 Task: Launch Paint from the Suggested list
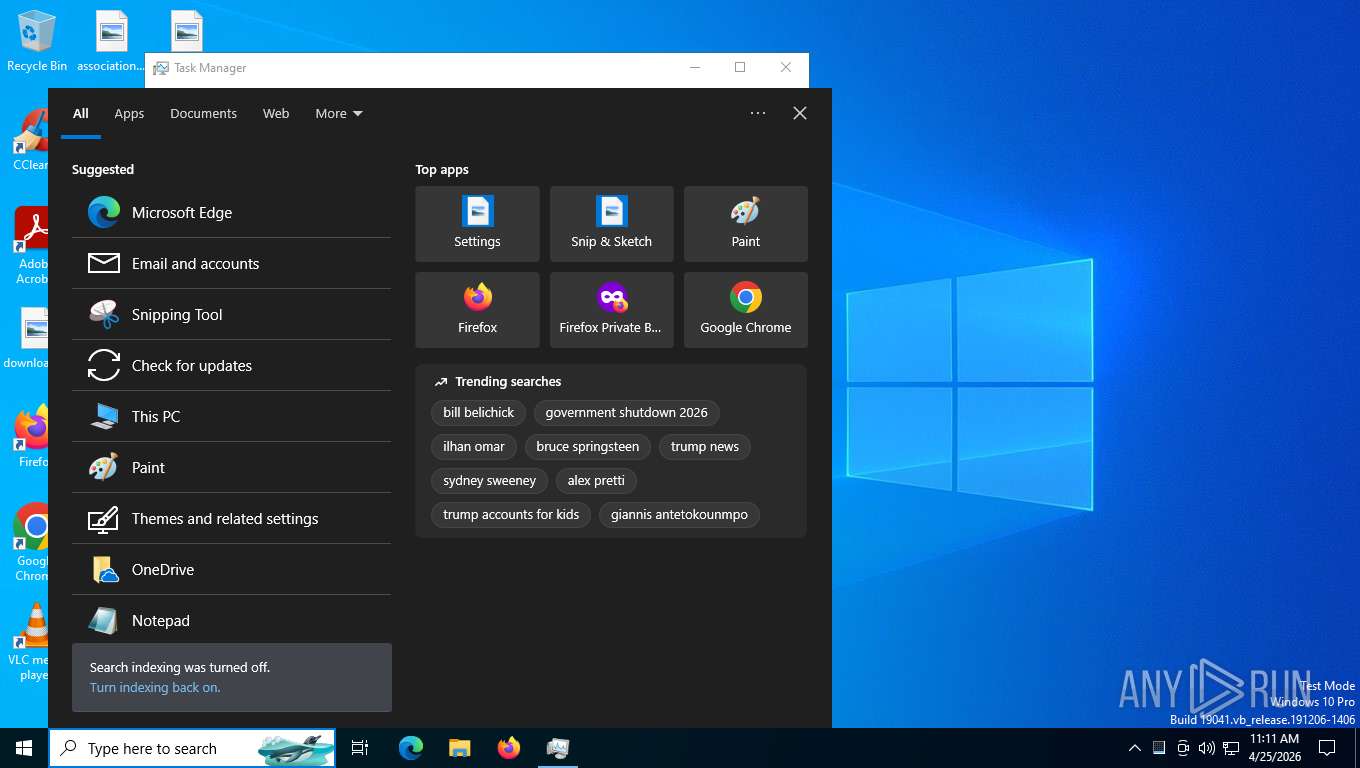pos(231,467)
